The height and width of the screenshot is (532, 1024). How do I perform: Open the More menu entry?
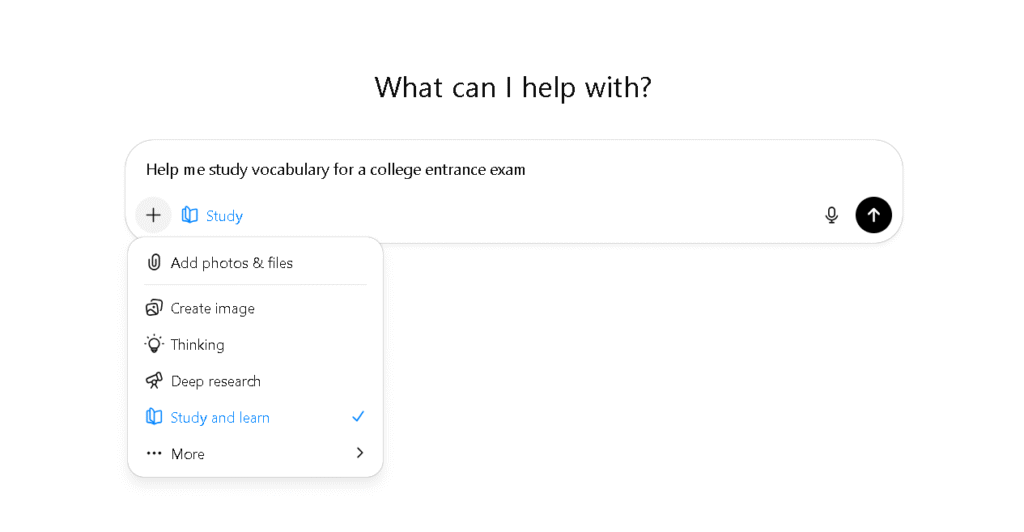(x=188, y=454)
